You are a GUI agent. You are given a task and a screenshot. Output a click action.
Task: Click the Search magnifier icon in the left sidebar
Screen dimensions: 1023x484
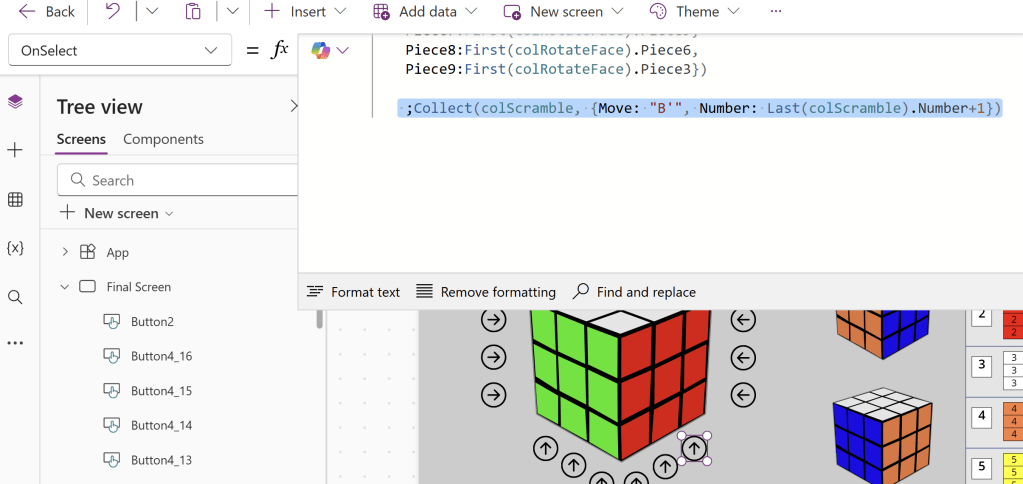[15, 297]
